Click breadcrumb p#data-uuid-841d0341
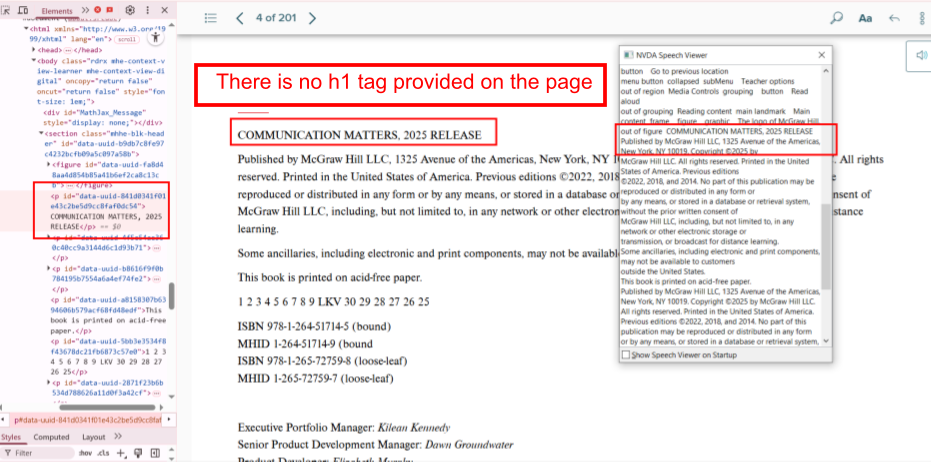 [x=87, y=420]
